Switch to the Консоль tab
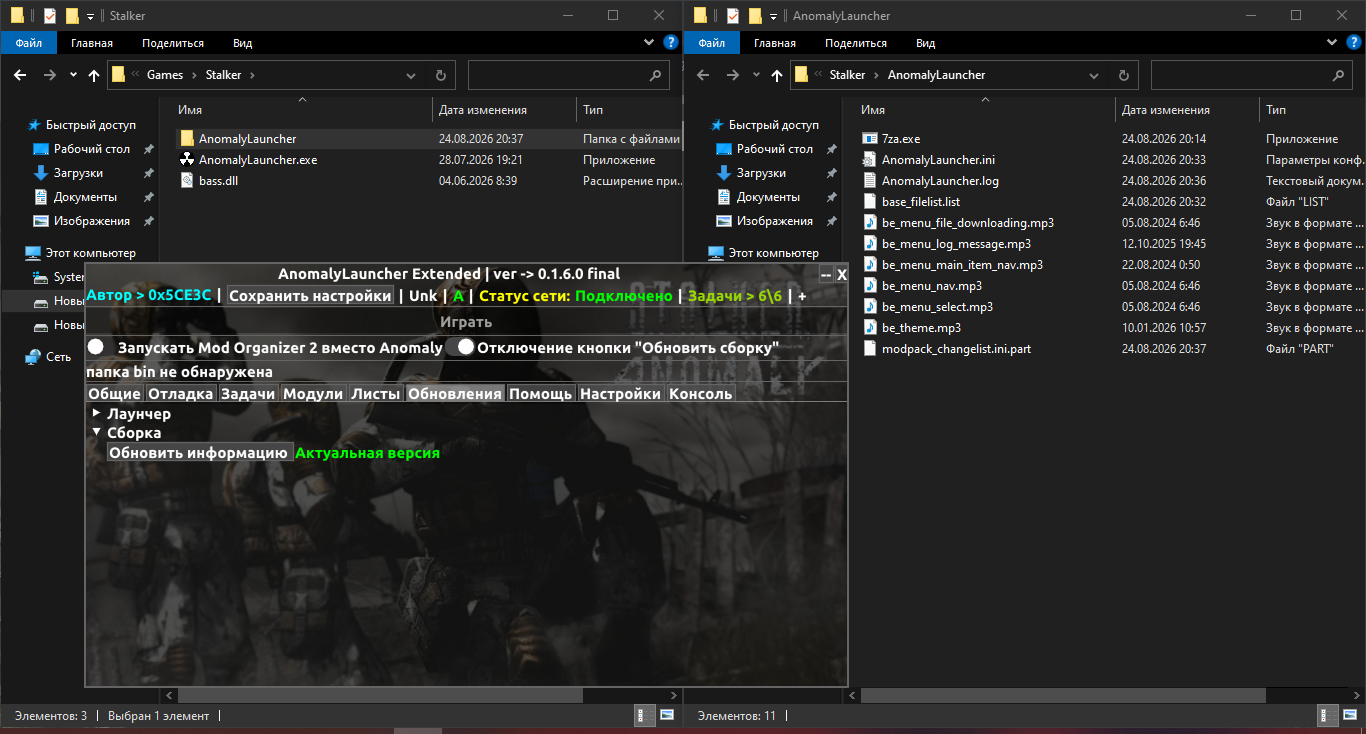 click(701, 394)
